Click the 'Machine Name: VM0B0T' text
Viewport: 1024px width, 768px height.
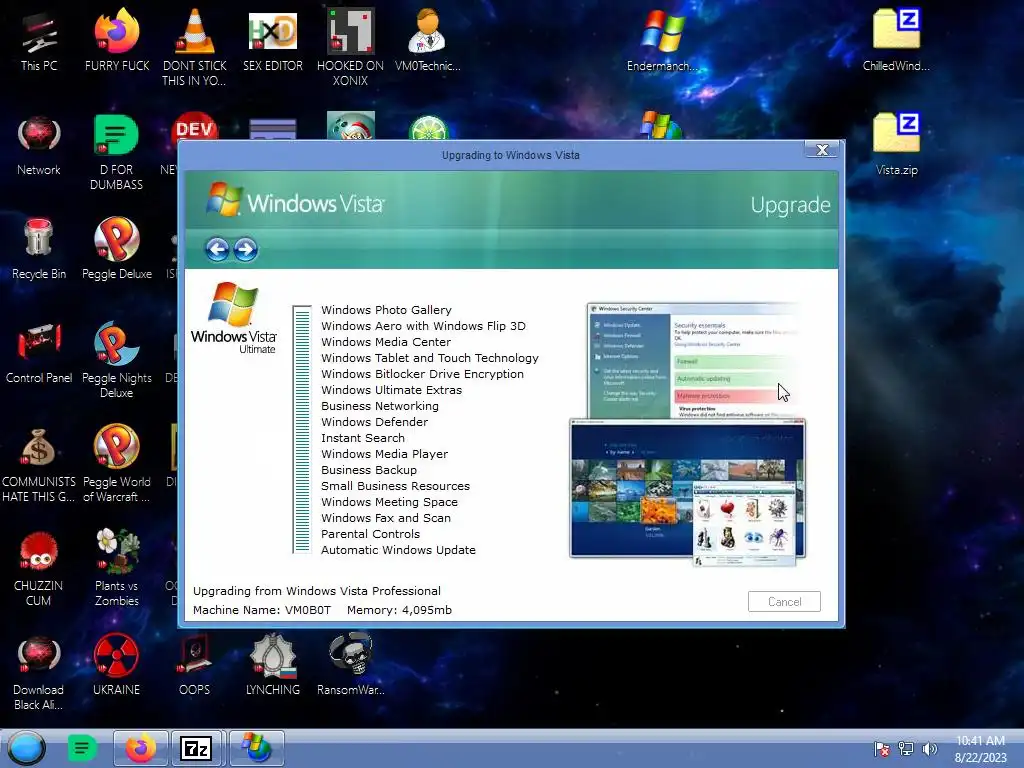pyautogui.click(x=262, y=610)
